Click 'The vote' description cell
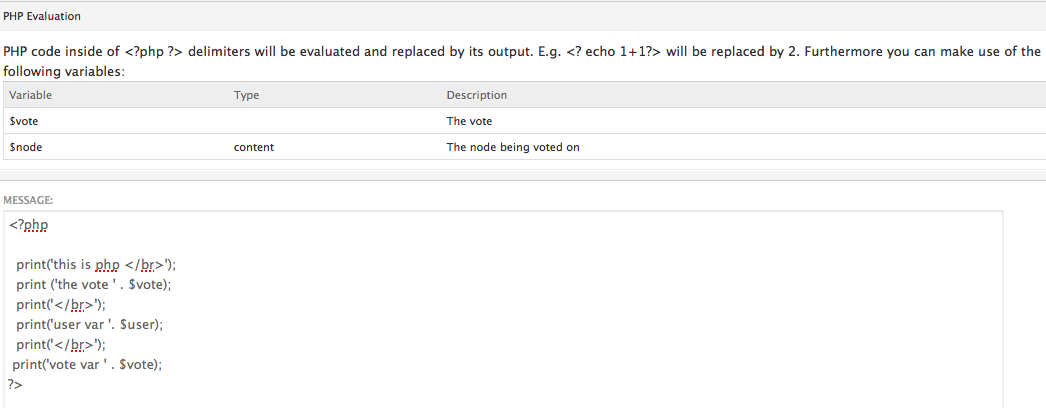Screen dimensions: 1046x408 pyautogui.click(x=469, y=121)
